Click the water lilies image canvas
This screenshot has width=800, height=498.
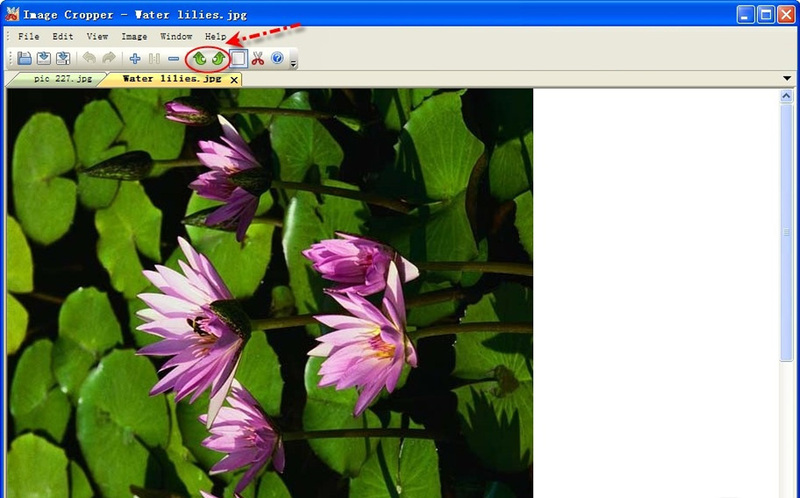point(270,293)
